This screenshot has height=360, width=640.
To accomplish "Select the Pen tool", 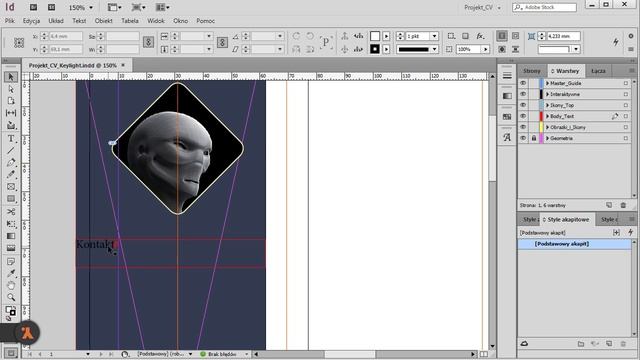I will coord(11,162).
